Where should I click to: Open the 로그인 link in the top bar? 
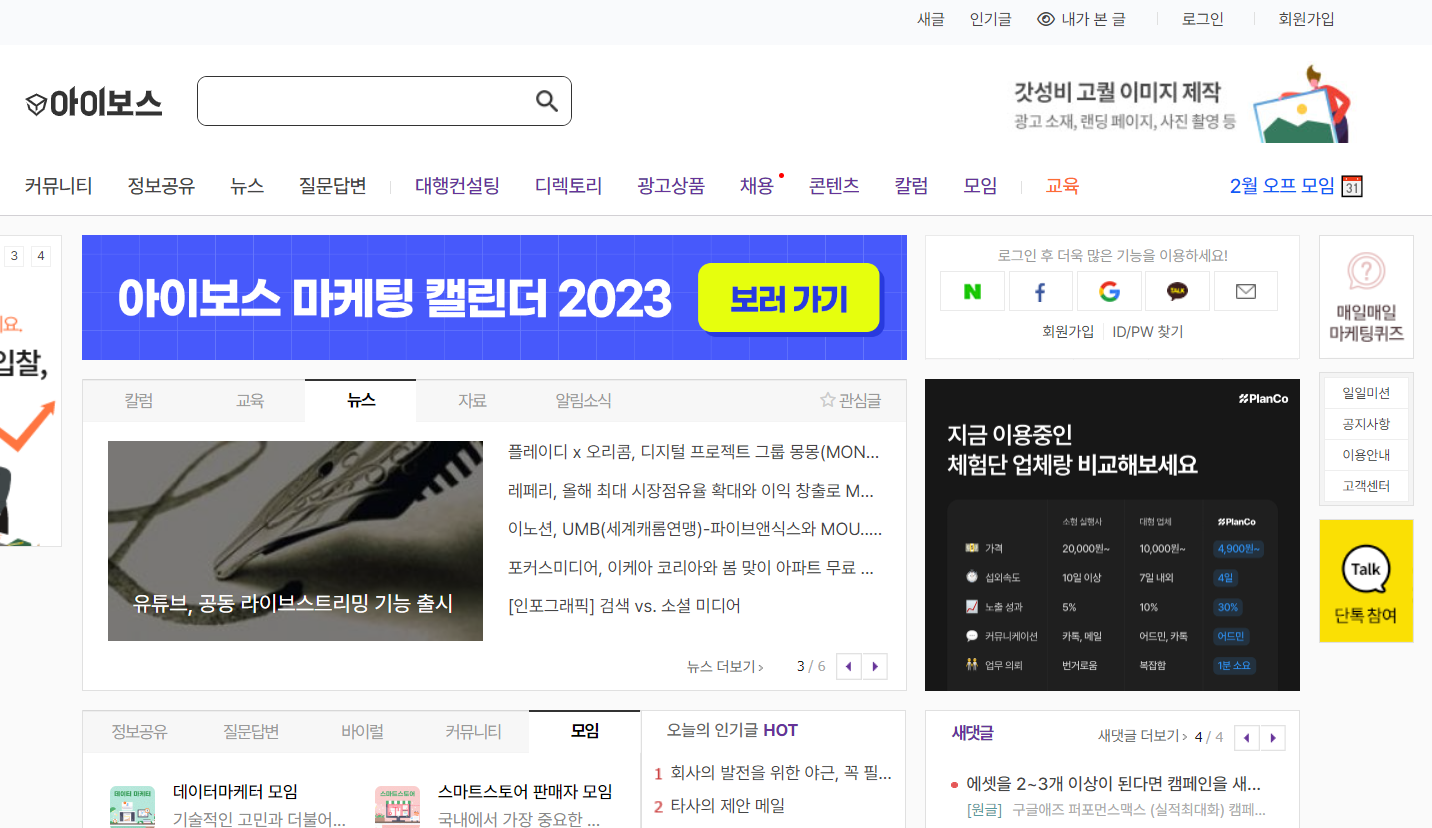point(1203,19)
